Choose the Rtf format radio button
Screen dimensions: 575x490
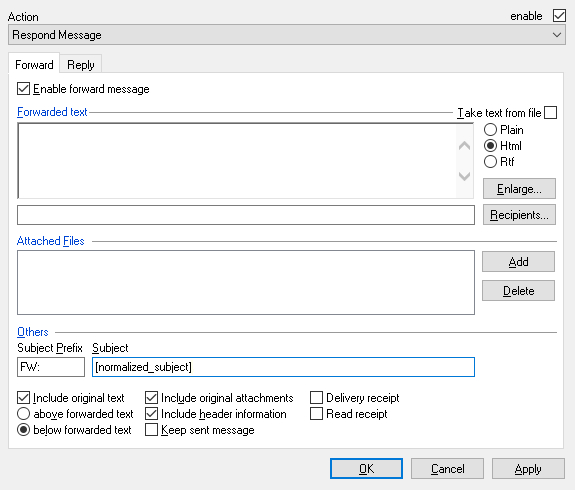point(490,162)
